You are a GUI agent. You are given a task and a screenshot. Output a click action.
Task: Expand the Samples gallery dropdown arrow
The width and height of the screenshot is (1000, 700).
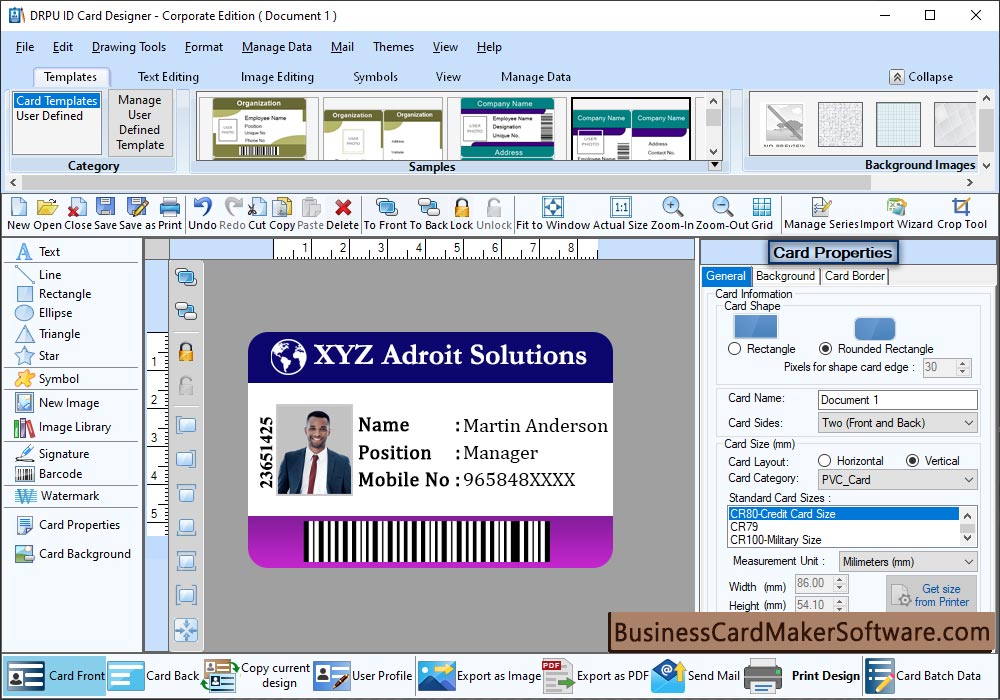point(714,165)
